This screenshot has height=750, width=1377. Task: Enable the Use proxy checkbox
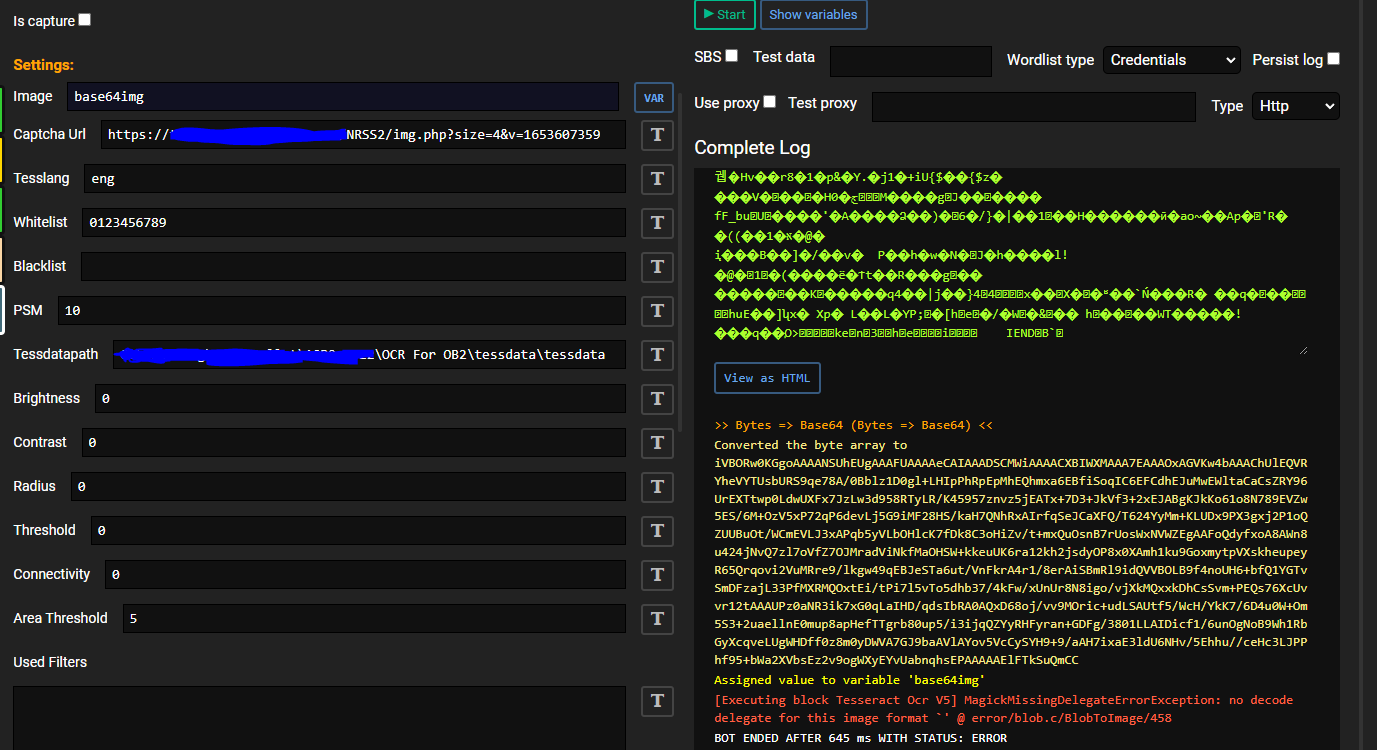769,102
